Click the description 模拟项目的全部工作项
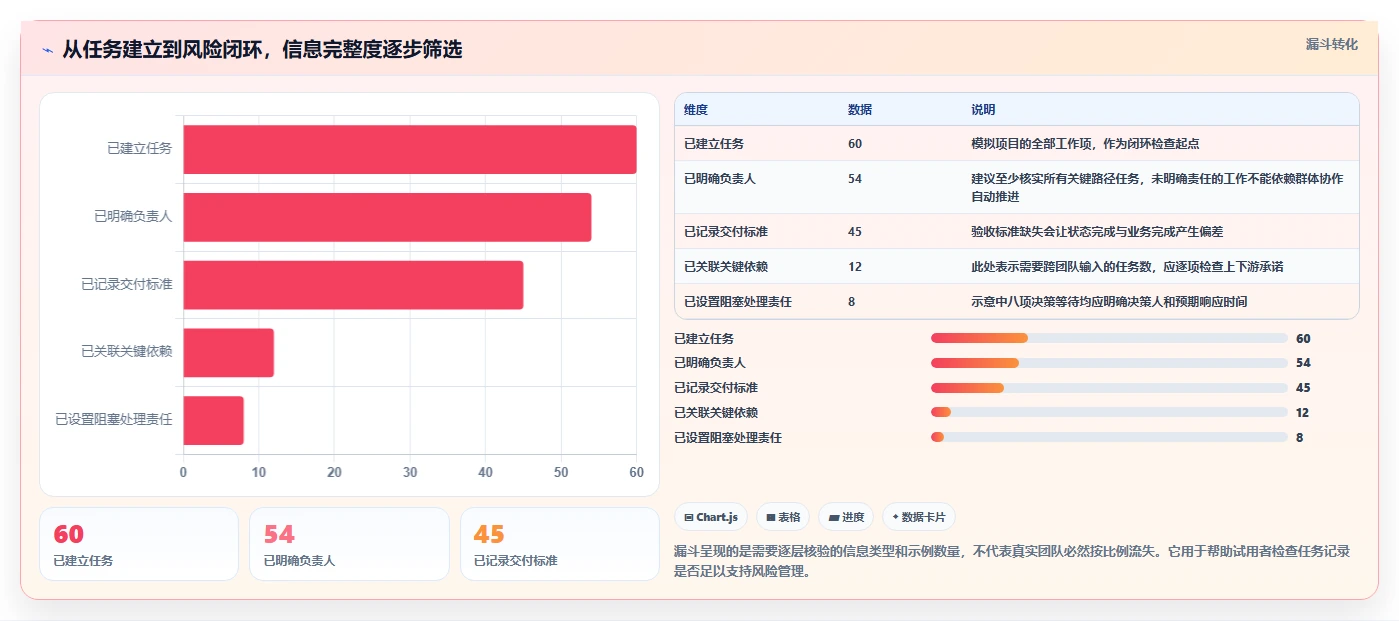Viewport: 1399px width, 621px height. click(1085, 144)
